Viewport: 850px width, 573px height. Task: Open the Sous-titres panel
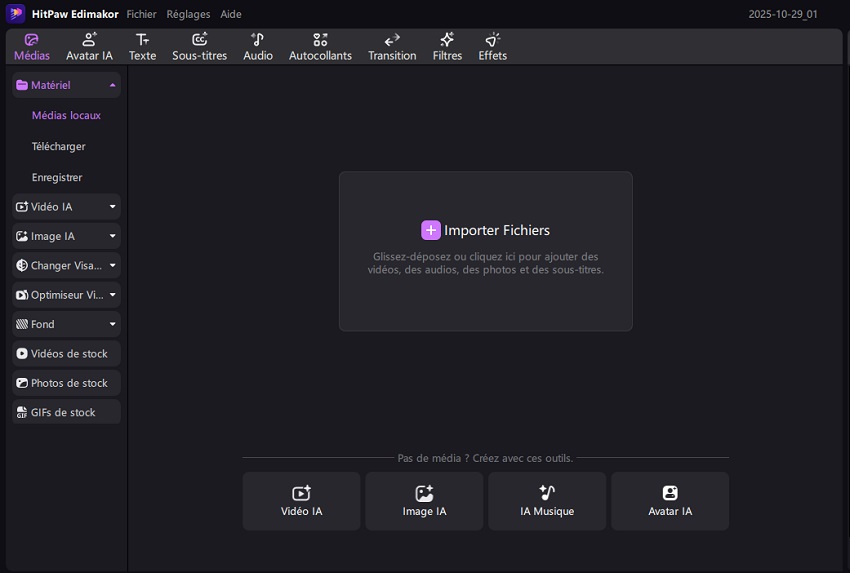199,46
